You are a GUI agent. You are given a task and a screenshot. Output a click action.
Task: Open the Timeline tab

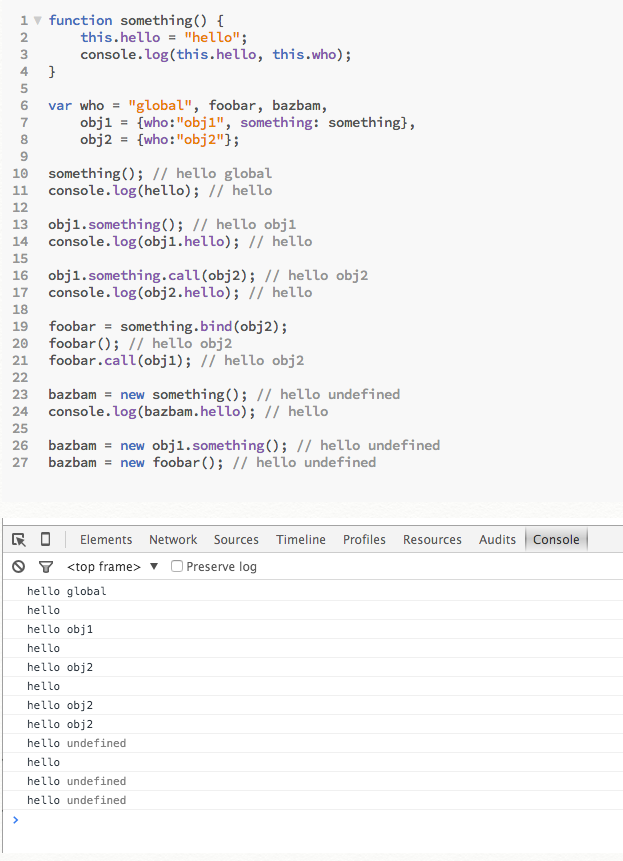301,540
